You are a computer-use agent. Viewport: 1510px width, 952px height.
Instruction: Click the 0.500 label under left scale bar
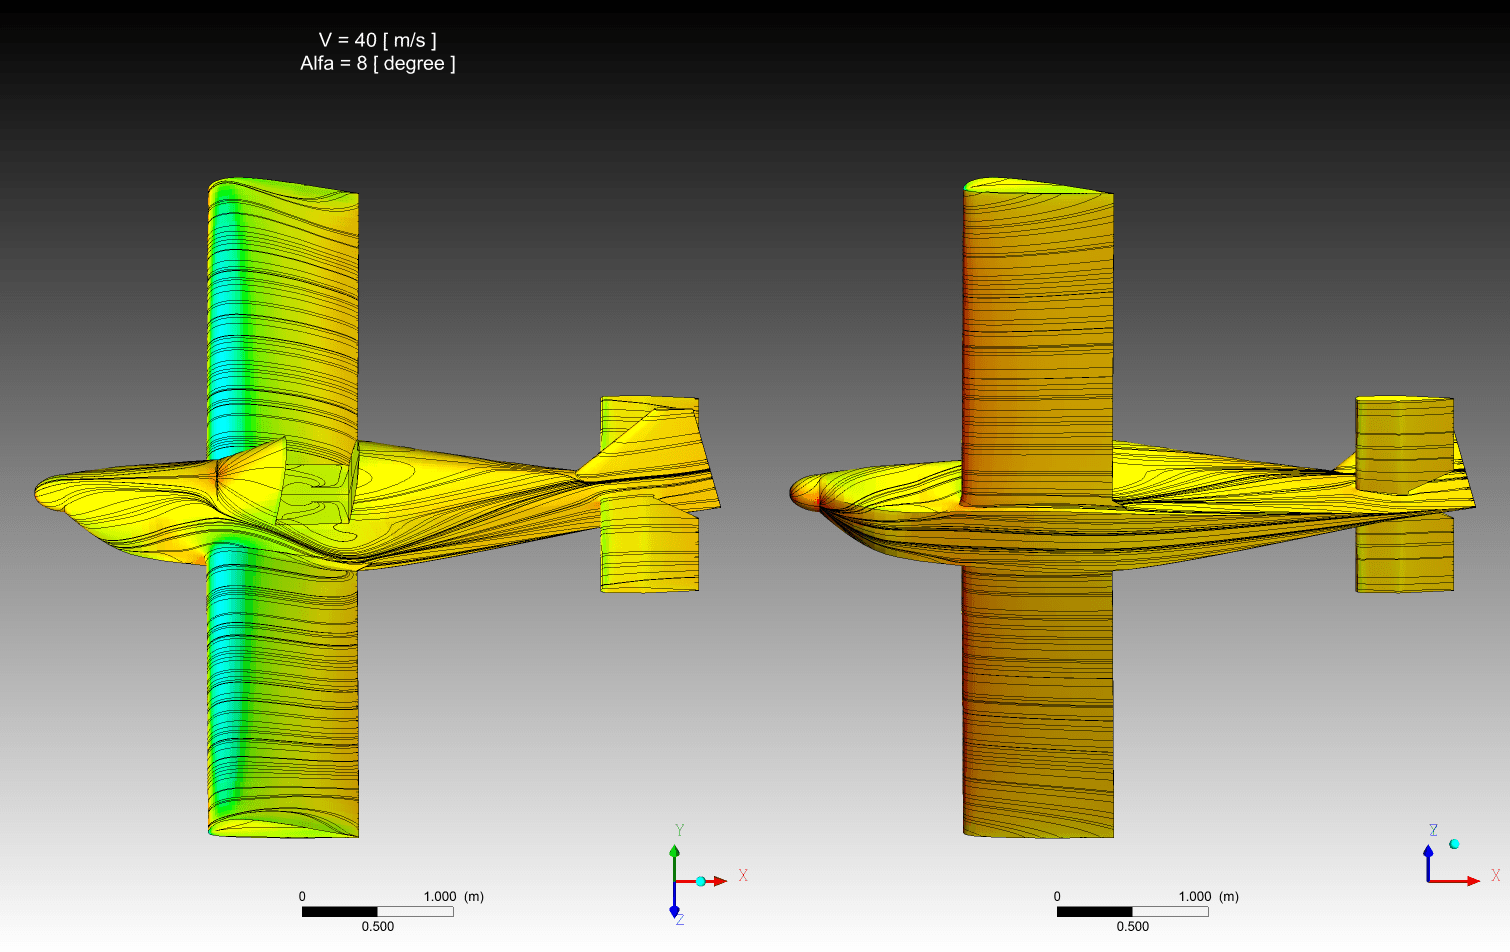click(378, 927)
